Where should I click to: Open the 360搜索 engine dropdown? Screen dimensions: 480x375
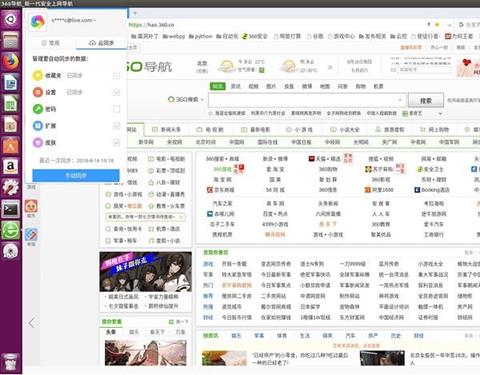point(202,99)
